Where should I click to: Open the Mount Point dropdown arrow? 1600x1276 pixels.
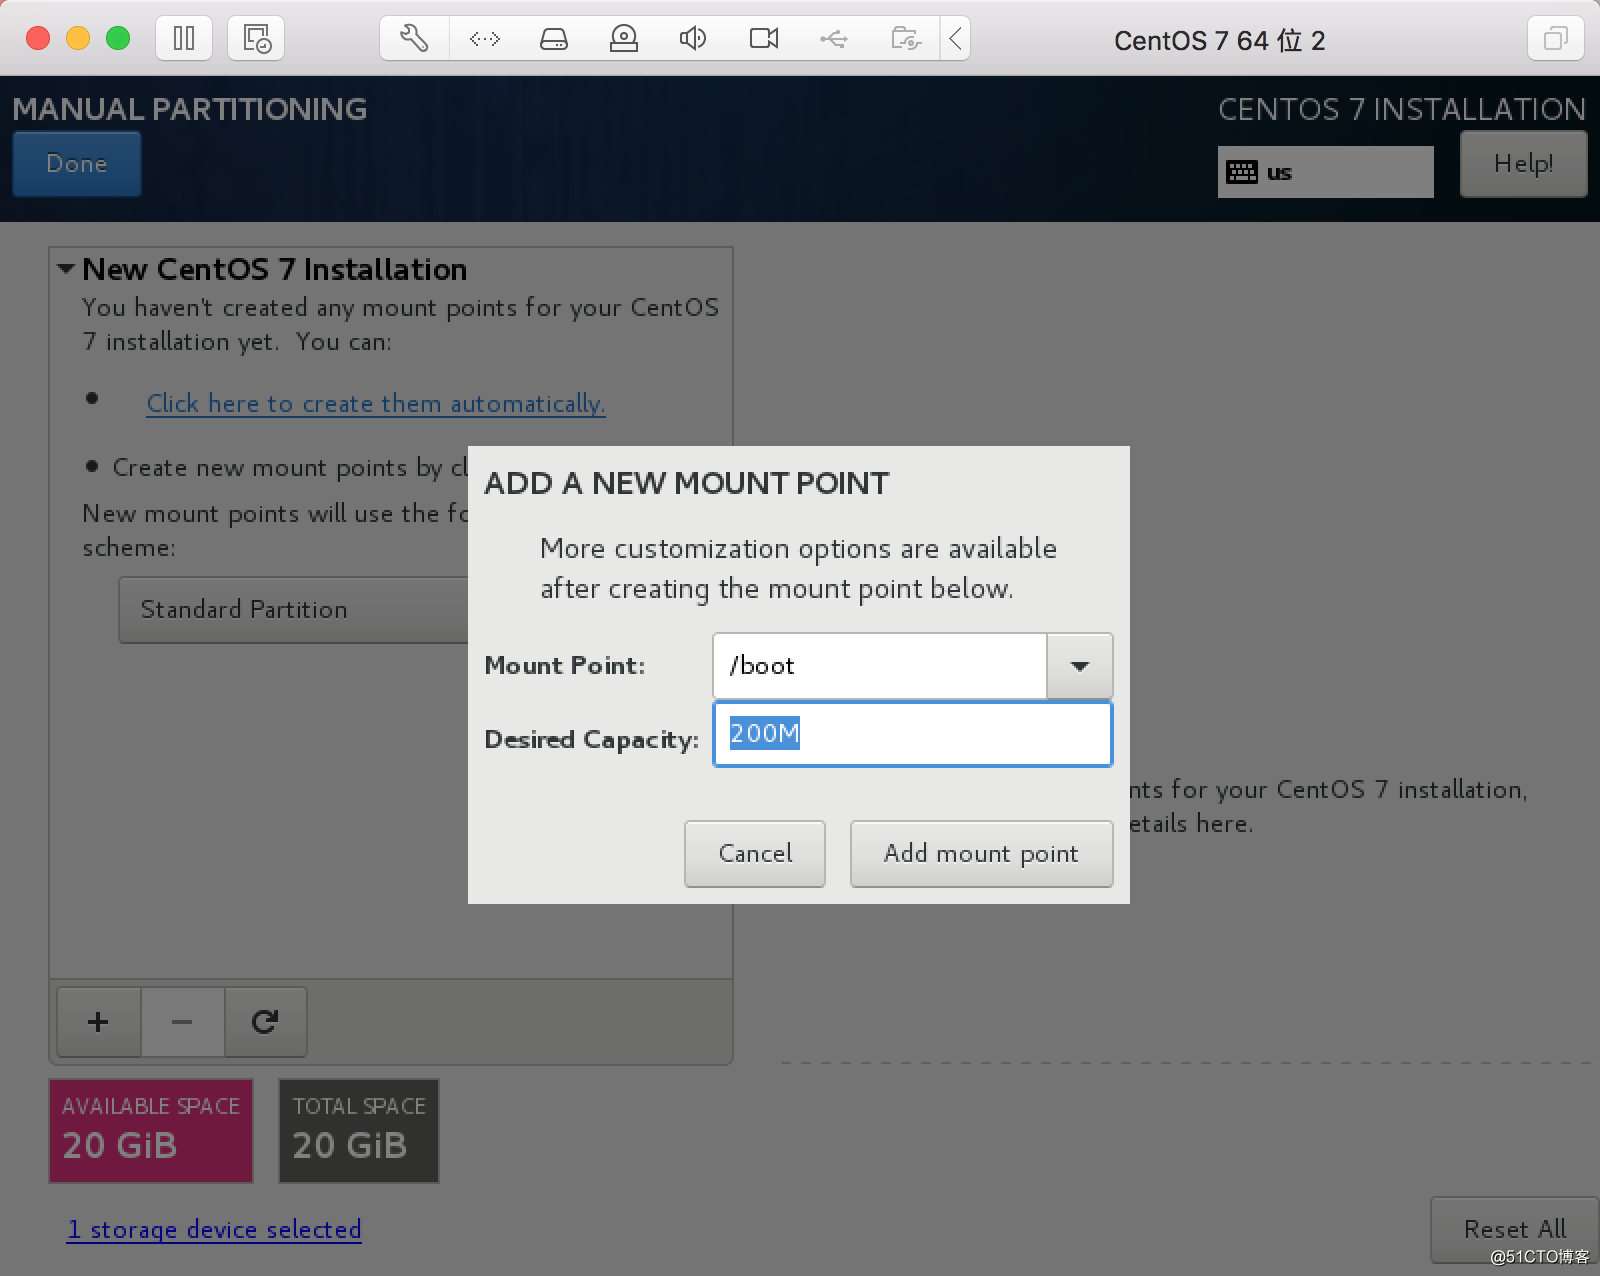point(1079,666)
